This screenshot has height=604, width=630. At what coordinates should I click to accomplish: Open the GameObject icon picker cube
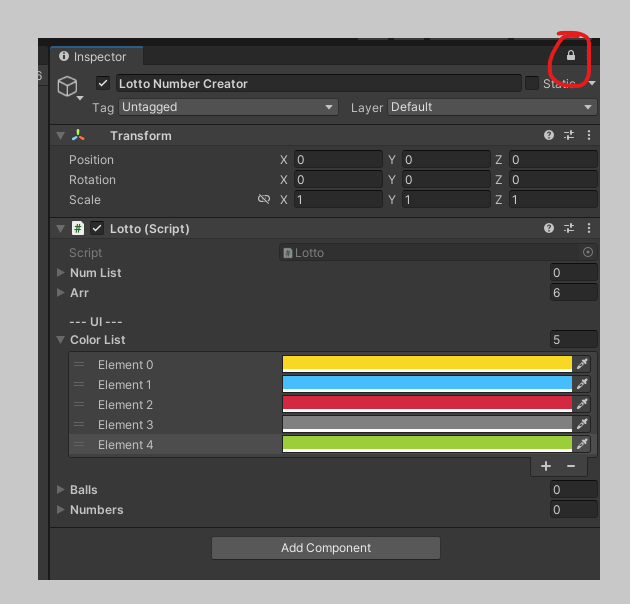[x=68, y=86]
